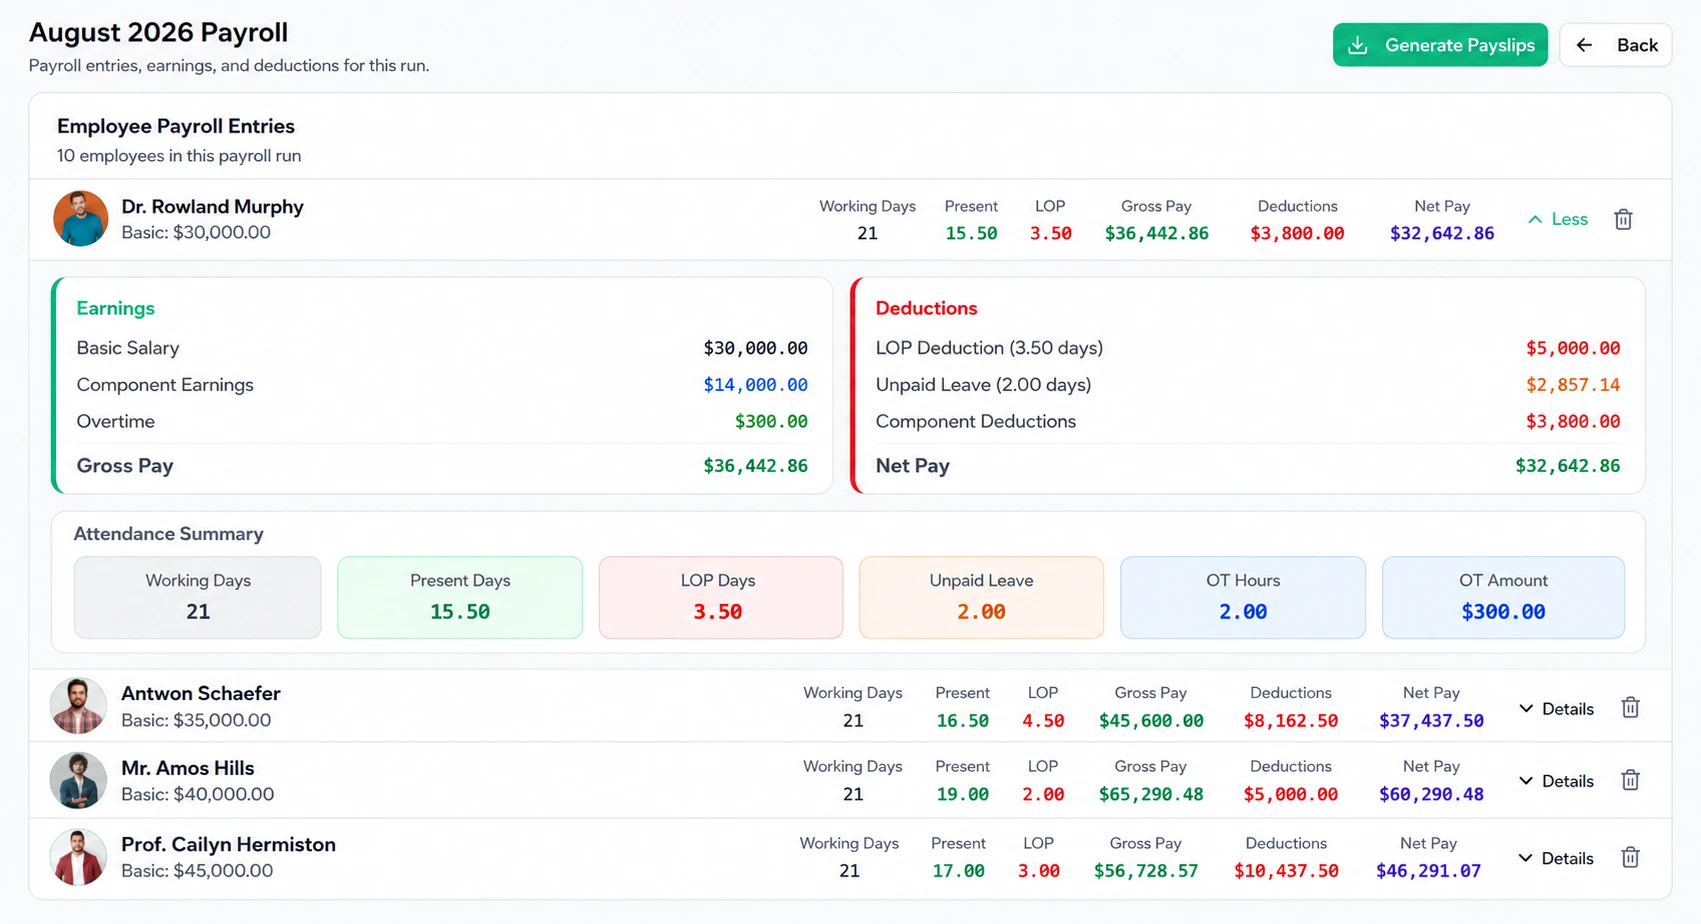
Task: Click the LOP Deduction $5,000.00 amount
Action: pyautogui.click(x=1572, y=348)
